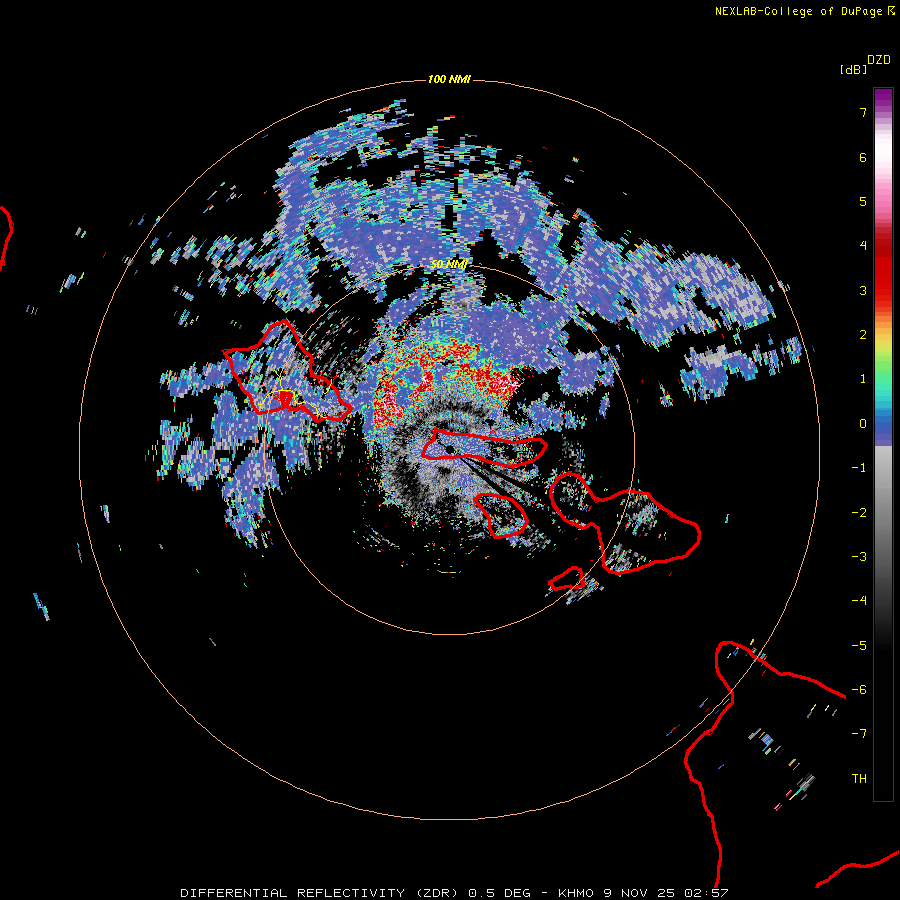
Task: Click the NEXLAB-College of DuPage credit text
Action: coord(798,11)
